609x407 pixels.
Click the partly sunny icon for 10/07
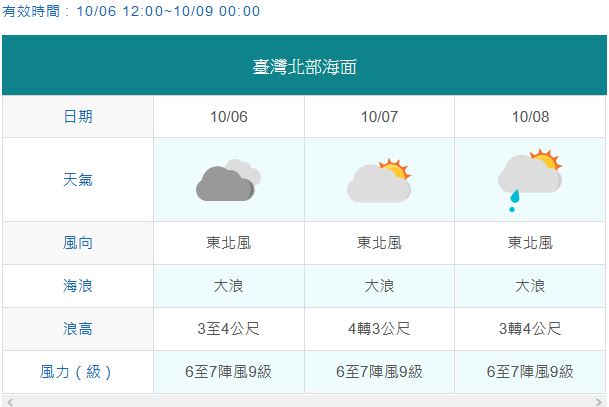[x=379, y=181]
